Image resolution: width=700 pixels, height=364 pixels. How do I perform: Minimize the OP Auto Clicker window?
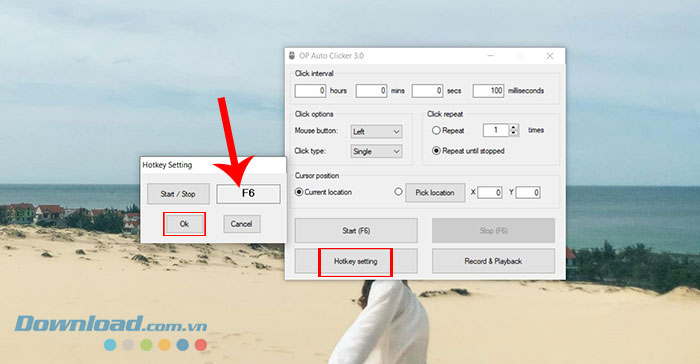491,56
